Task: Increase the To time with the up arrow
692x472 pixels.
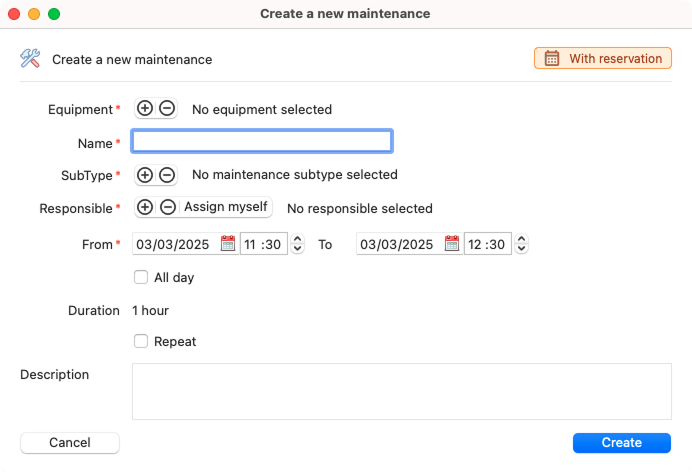Action: click(x=522, y=239)
